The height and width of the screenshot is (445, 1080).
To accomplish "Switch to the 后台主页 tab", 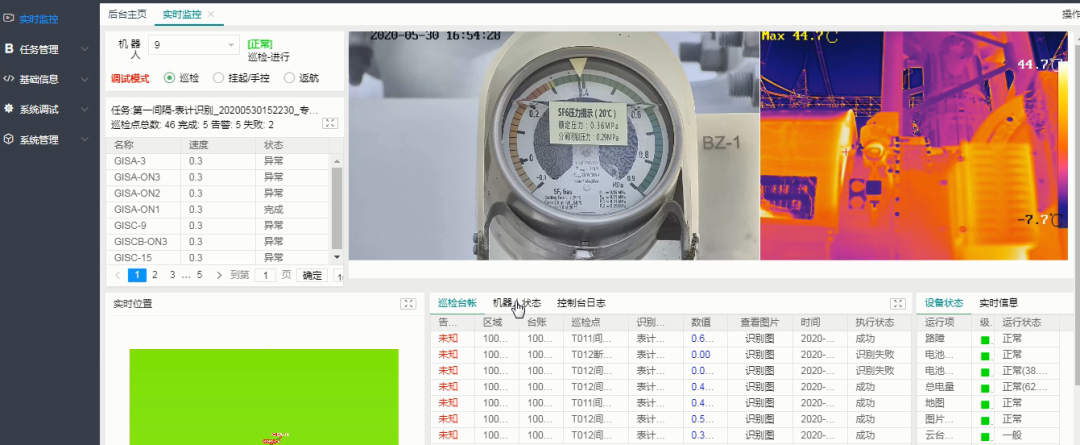I will [127, 14].
